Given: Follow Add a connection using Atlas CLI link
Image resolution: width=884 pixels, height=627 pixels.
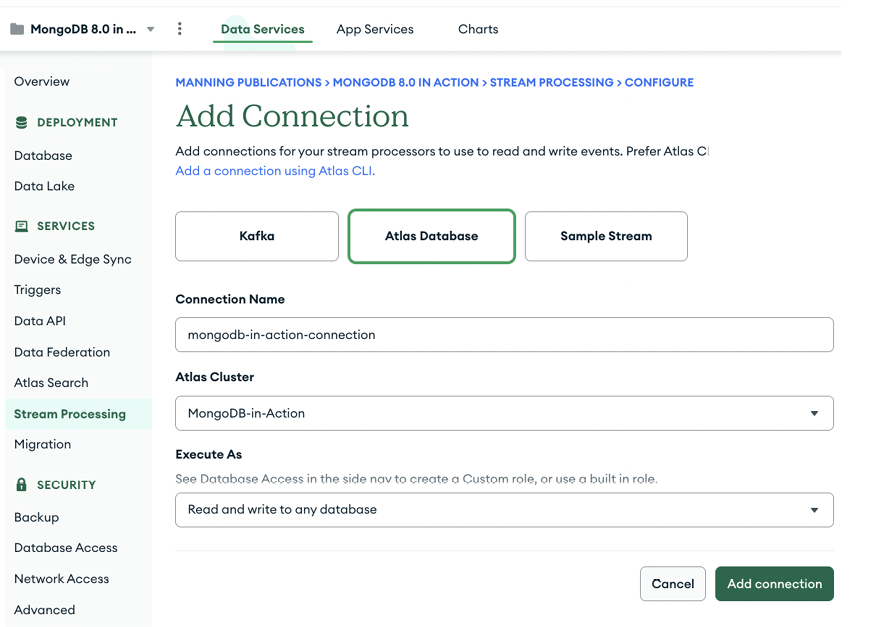Looking at the screenshot, I should coord(275,171).
